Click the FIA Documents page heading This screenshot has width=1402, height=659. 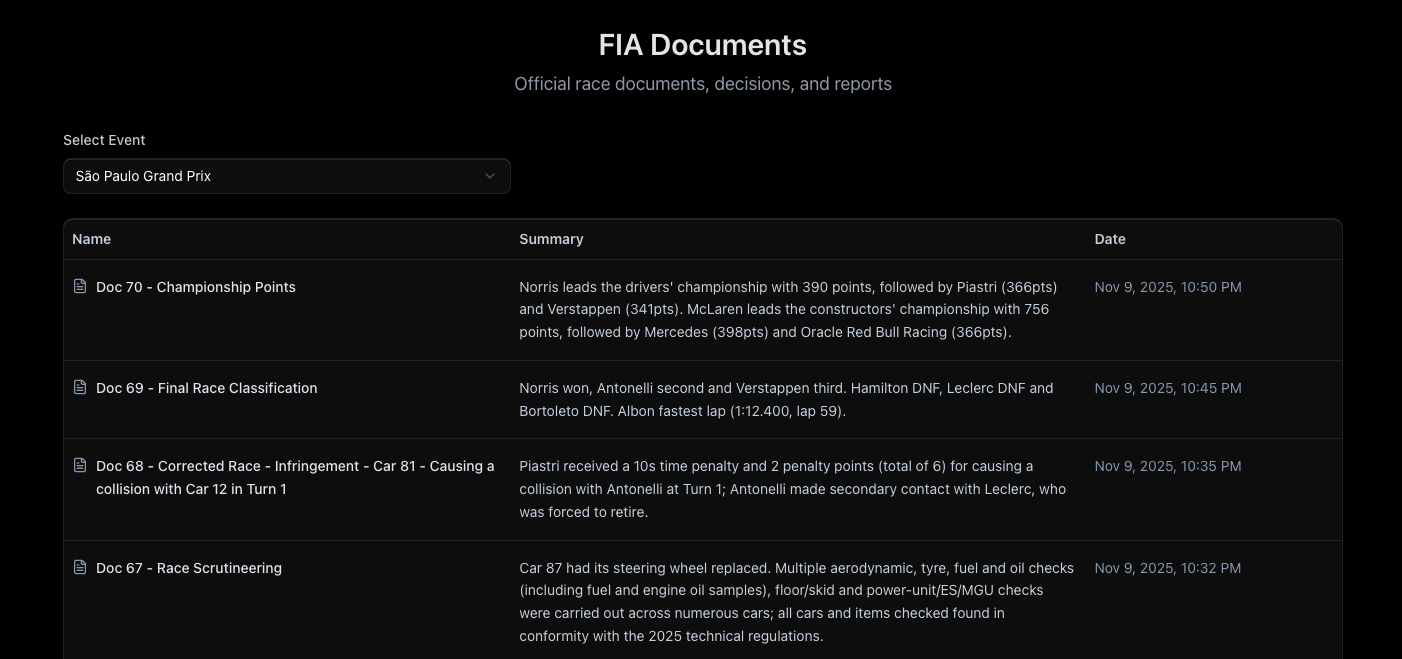pos(702,45)
